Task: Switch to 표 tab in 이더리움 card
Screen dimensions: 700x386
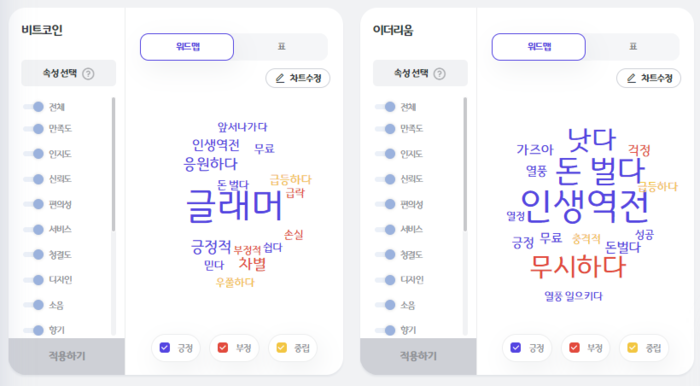Action: tap(633, 47)
